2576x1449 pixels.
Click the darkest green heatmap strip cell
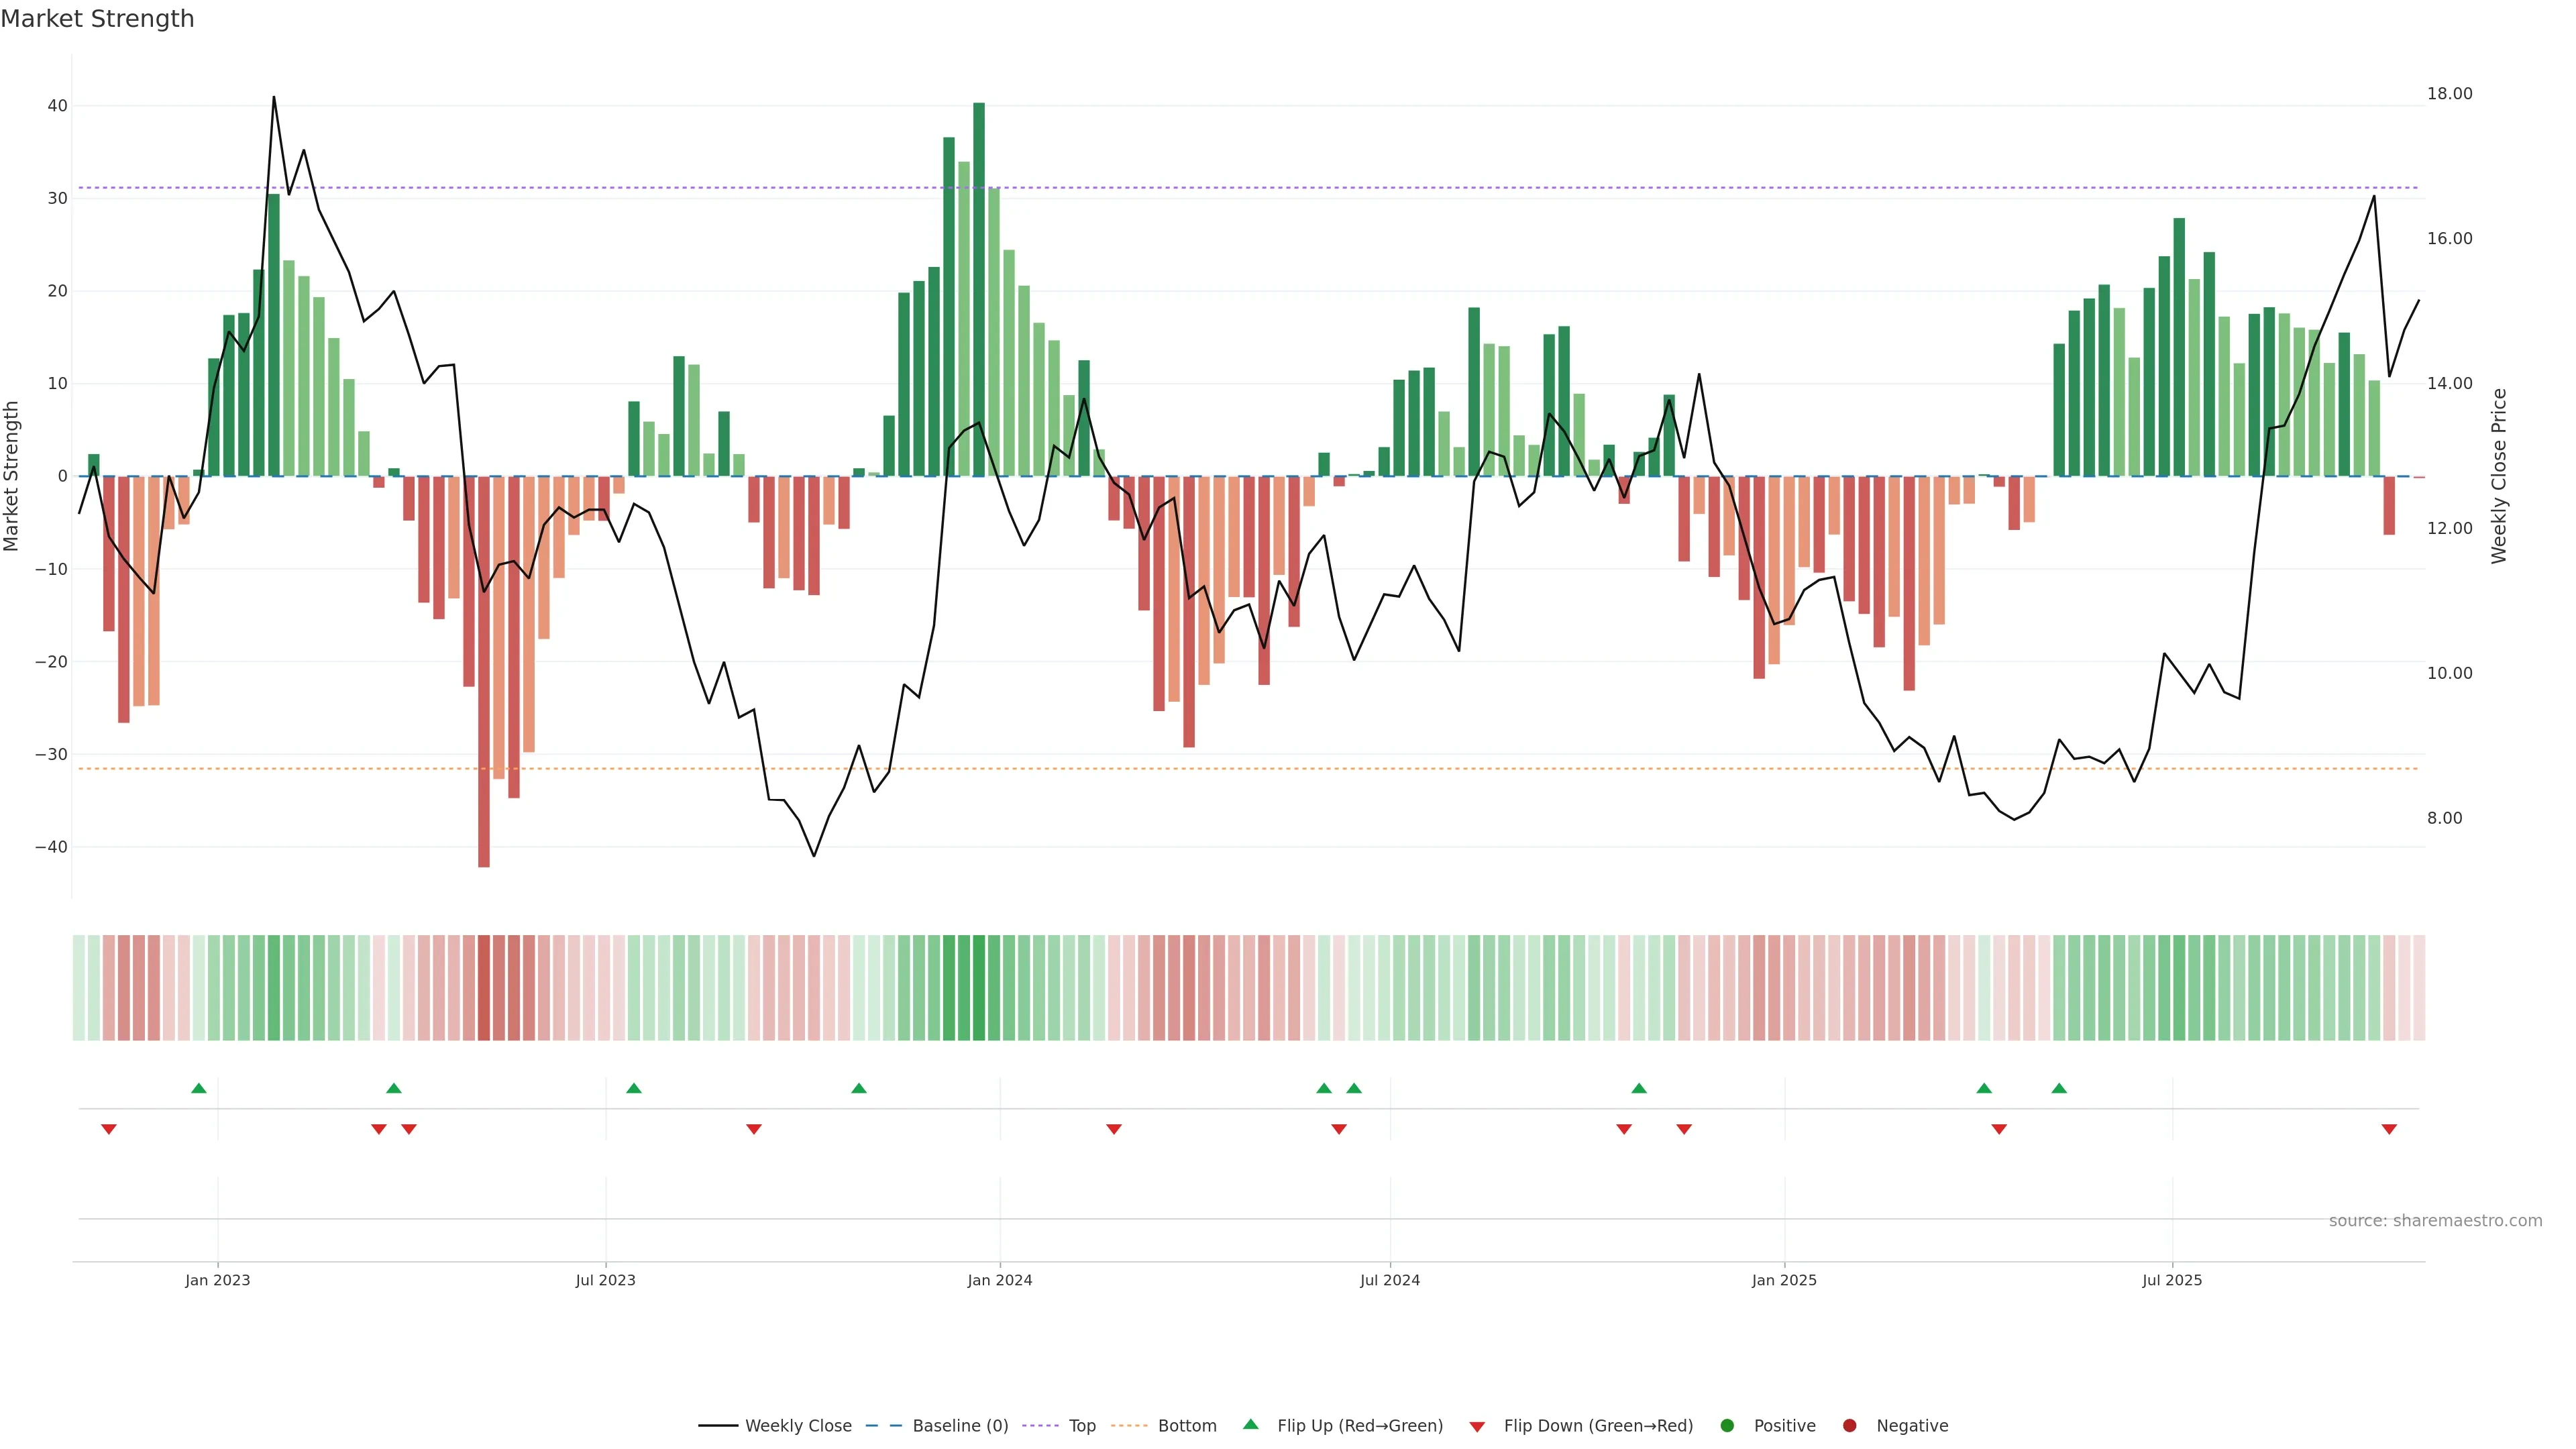[x=979, y=987]
